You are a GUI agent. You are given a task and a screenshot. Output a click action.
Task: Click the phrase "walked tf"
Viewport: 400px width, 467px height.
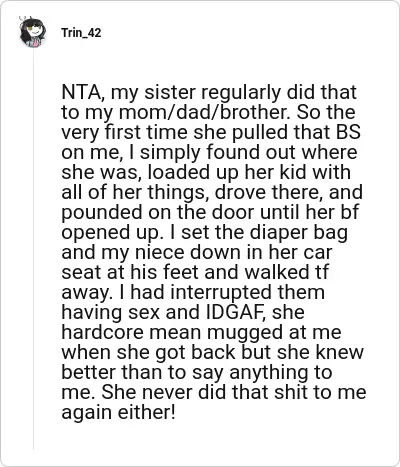pyautogui.click(x=286, y=272)
